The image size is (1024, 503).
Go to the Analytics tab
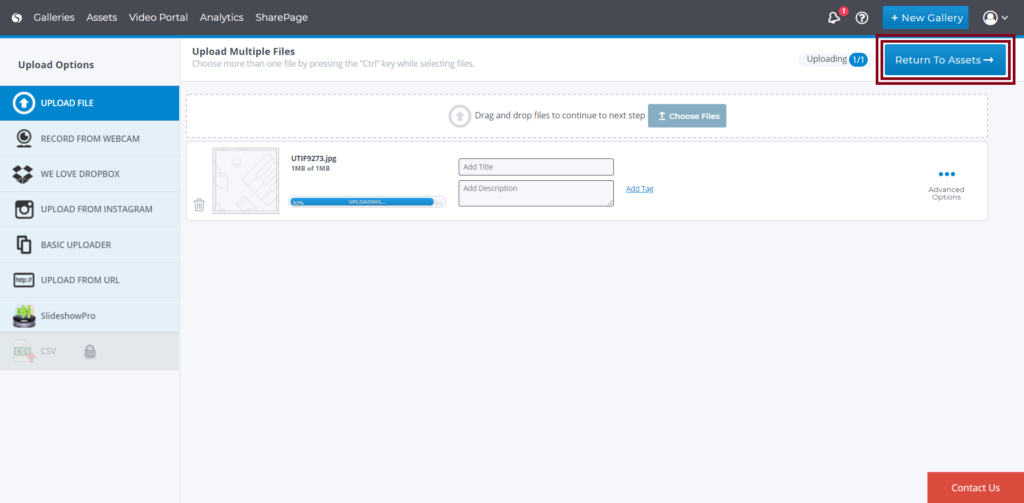tap(221, 18)
